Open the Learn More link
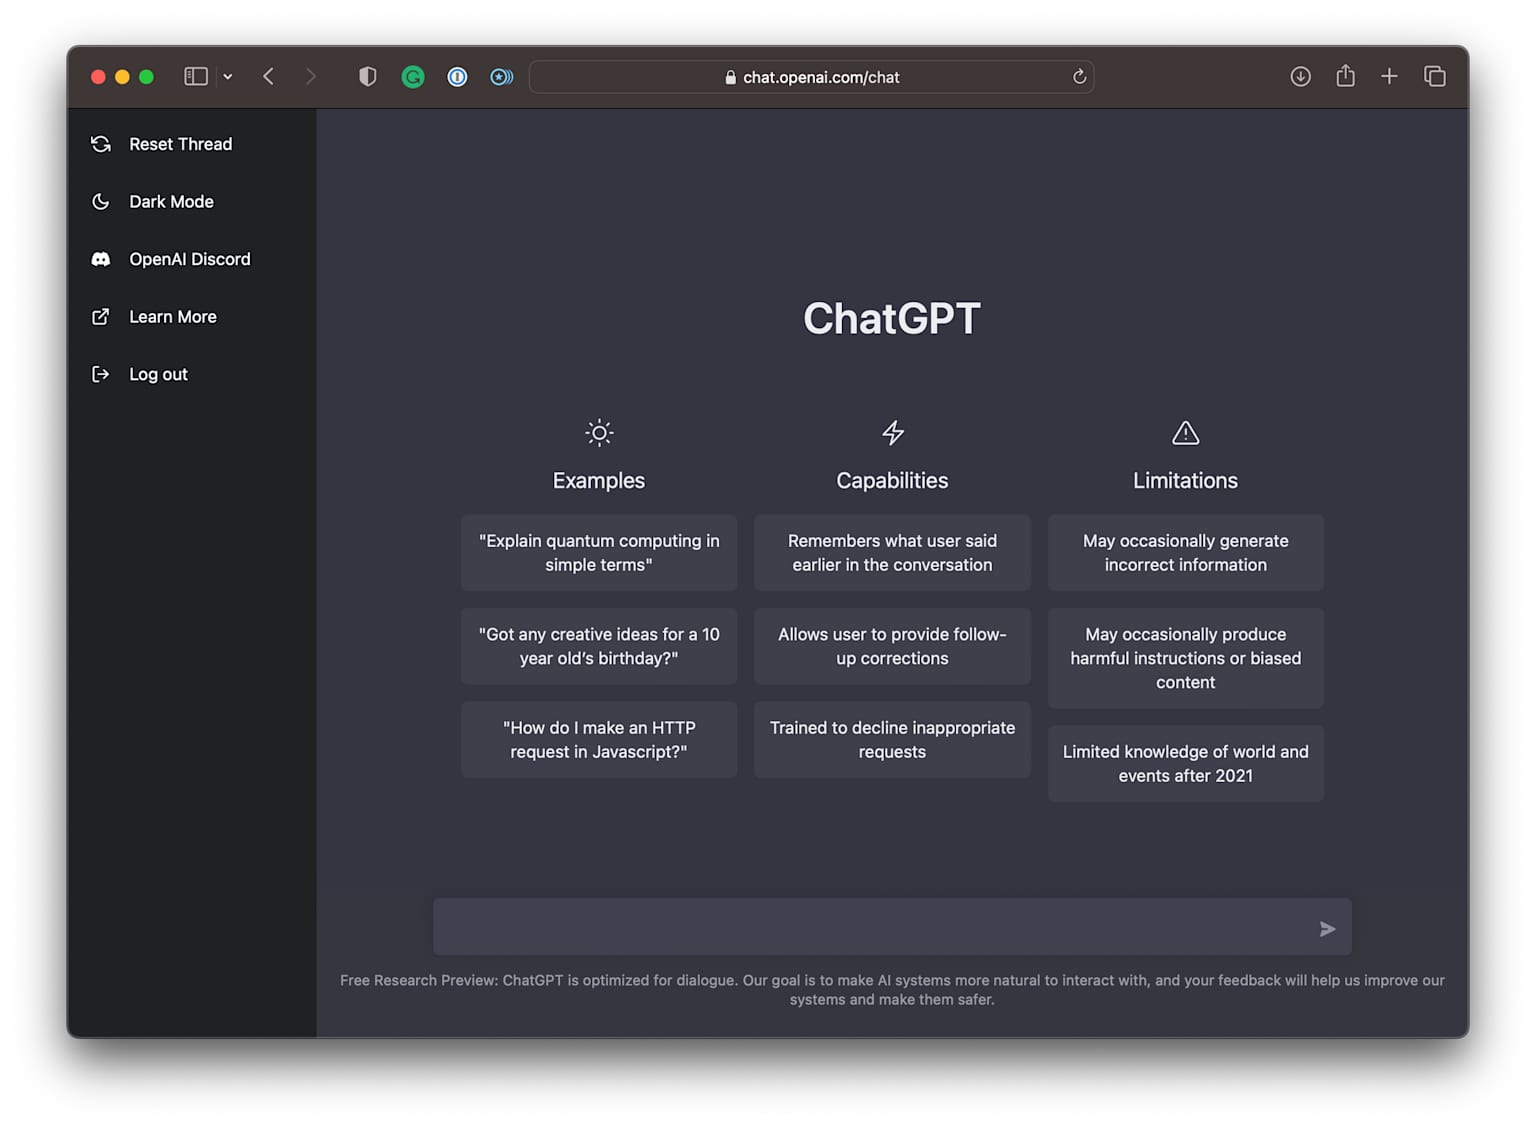 pyautogui.click(x=191, y=317)
